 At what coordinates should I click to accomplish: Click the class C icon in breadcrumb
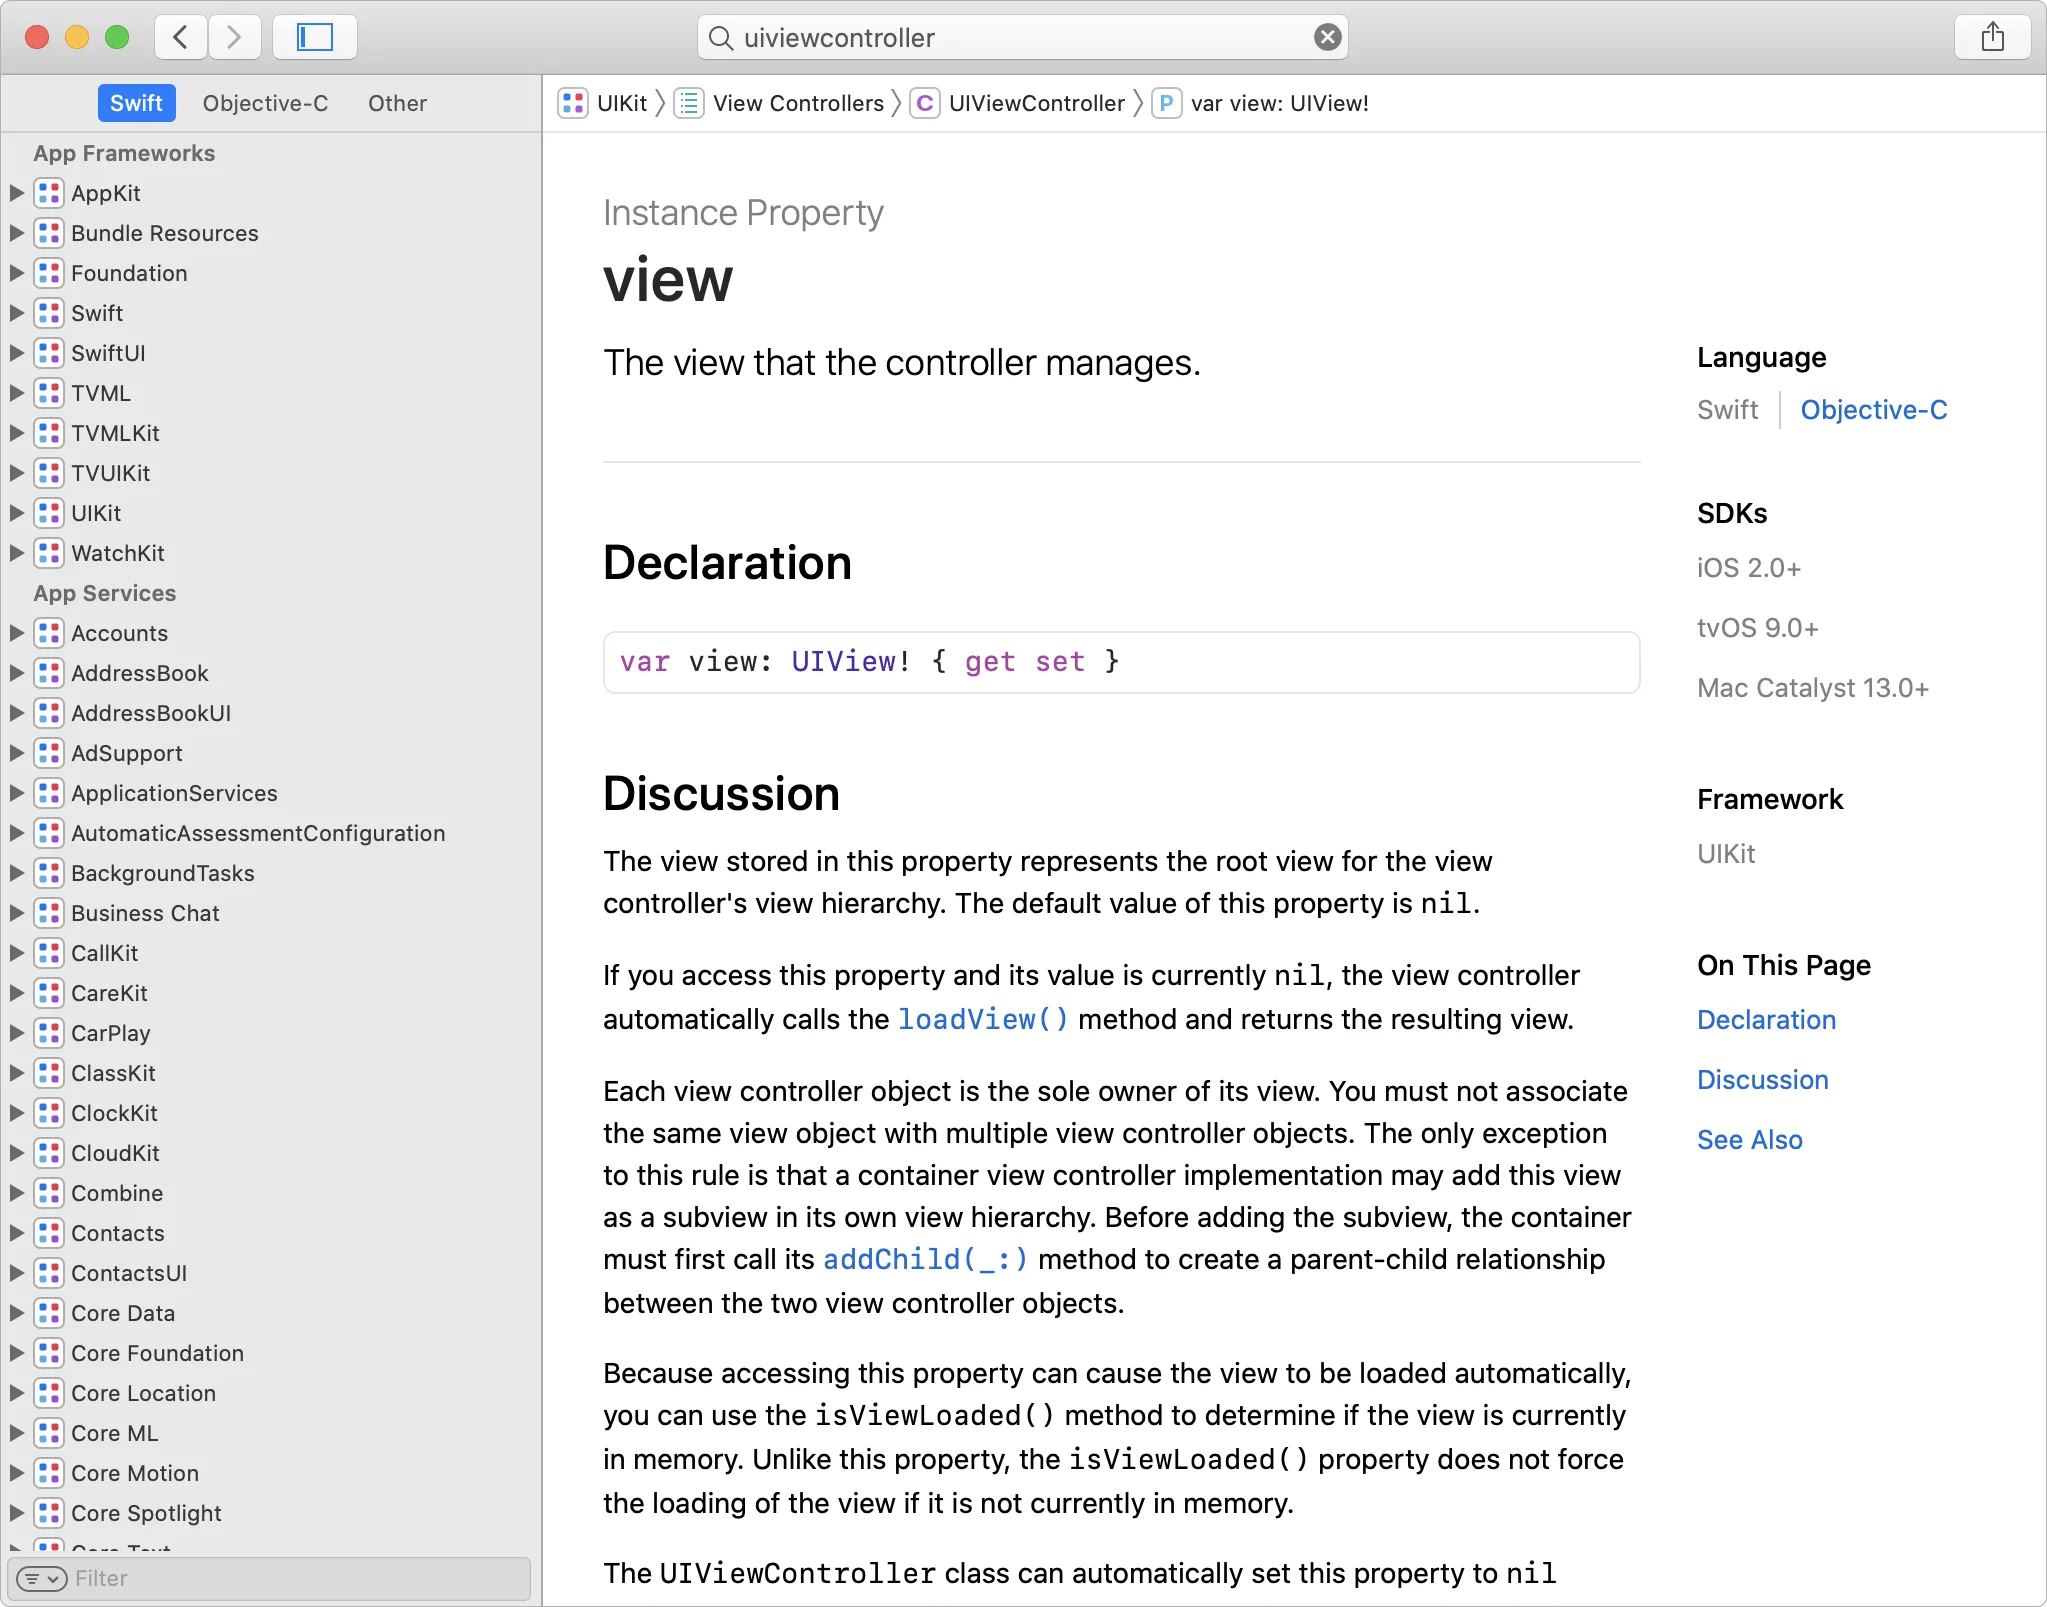click(x=925, y=103)
